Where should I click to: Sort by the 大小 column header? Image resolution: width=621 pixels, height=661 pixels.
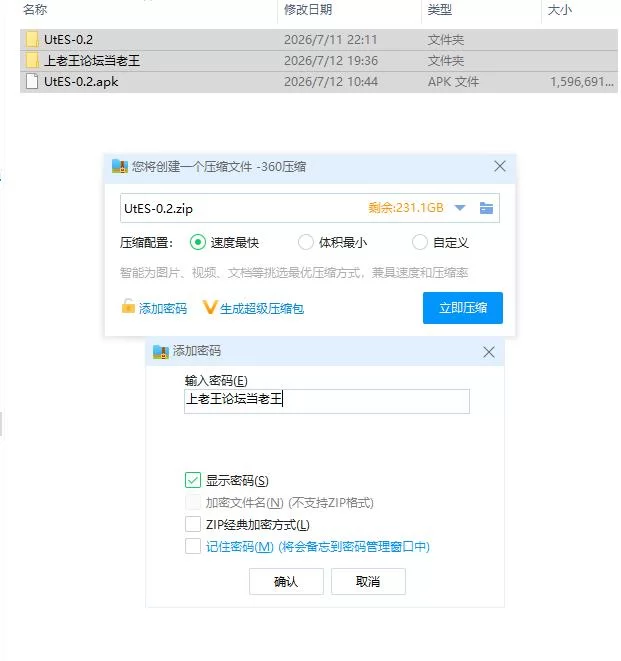[559, 9]
